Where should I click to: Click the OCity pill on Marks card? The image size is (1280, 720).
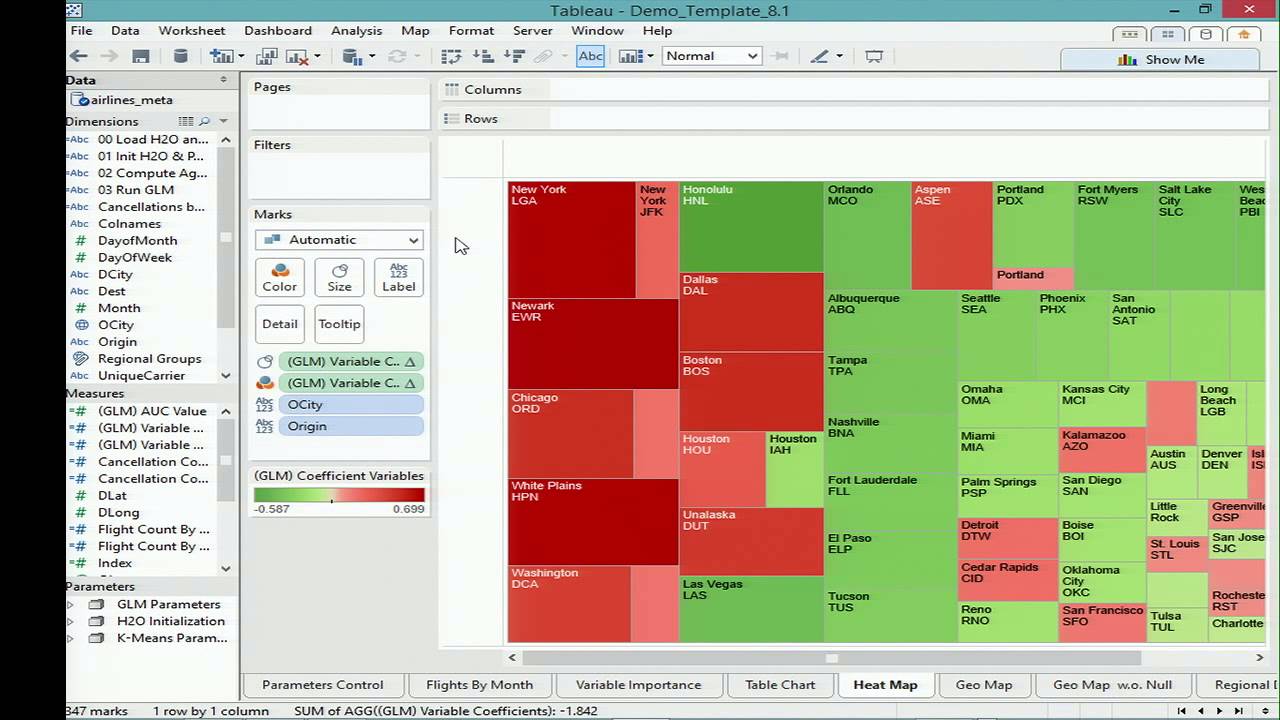pos(351,405)
